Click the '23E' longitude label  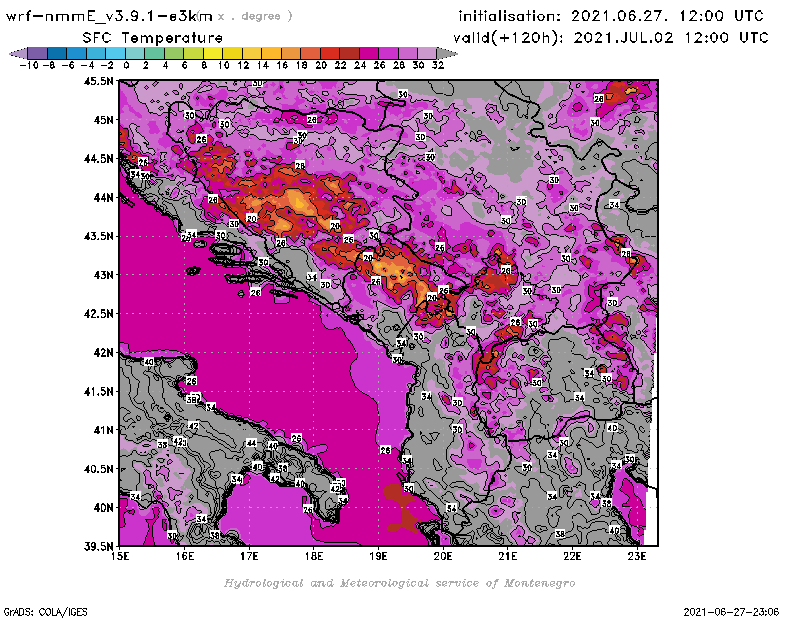pos(637,556)
